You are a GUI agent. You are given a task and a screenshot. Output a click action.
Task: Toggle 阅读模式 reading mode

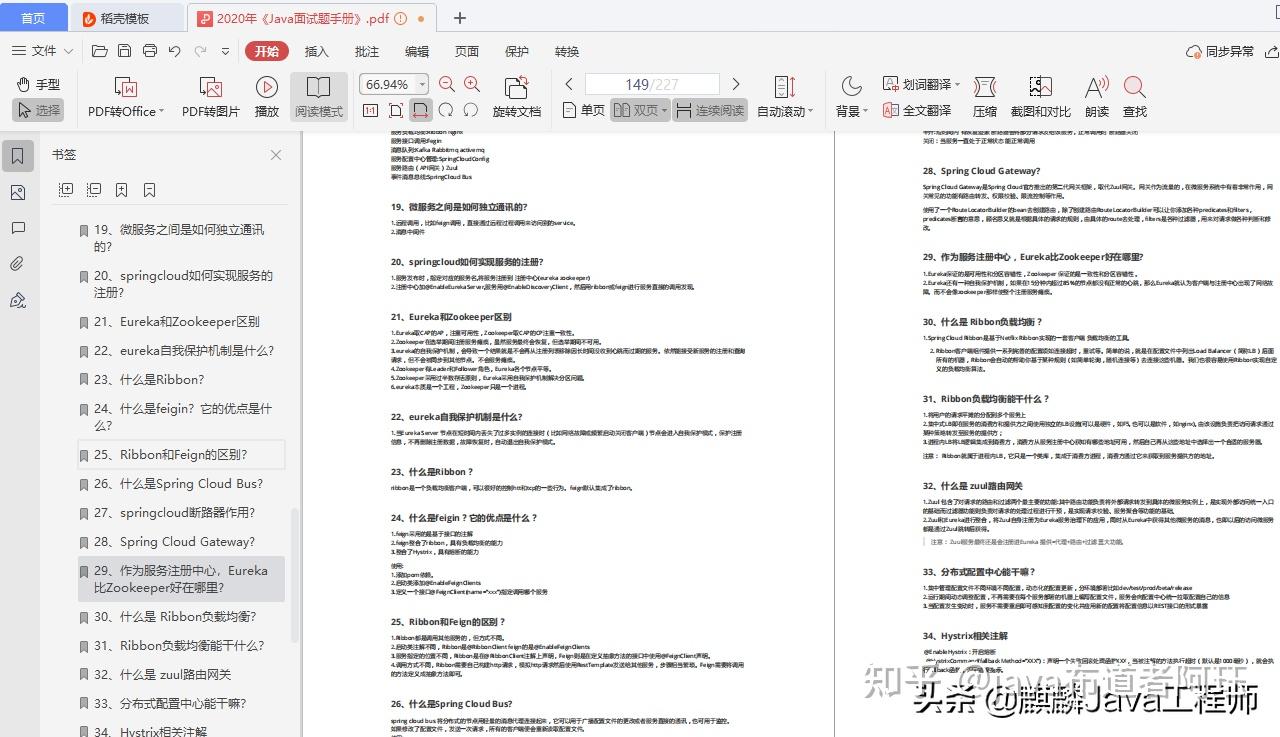(x=319, y=97)
